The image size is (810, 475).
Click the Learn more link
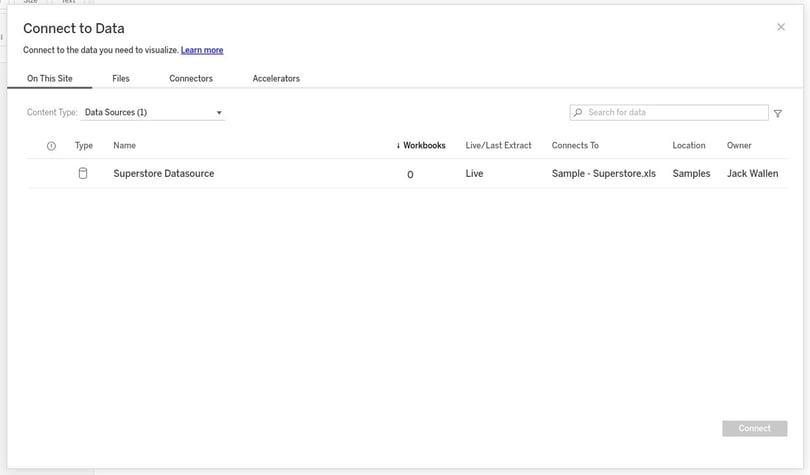tap(202, 50)
